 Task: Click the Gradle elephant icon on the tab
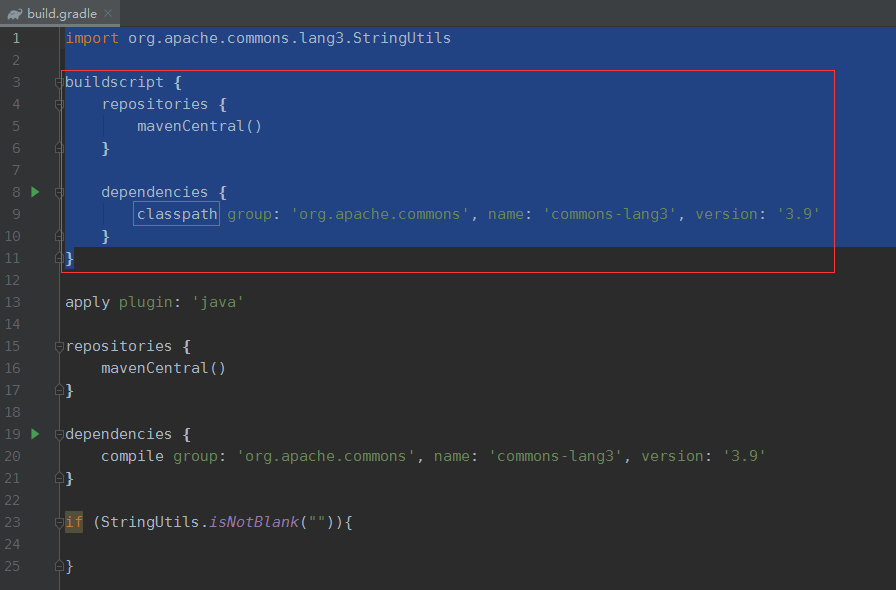pyautogui.click(x=14, y=13)
